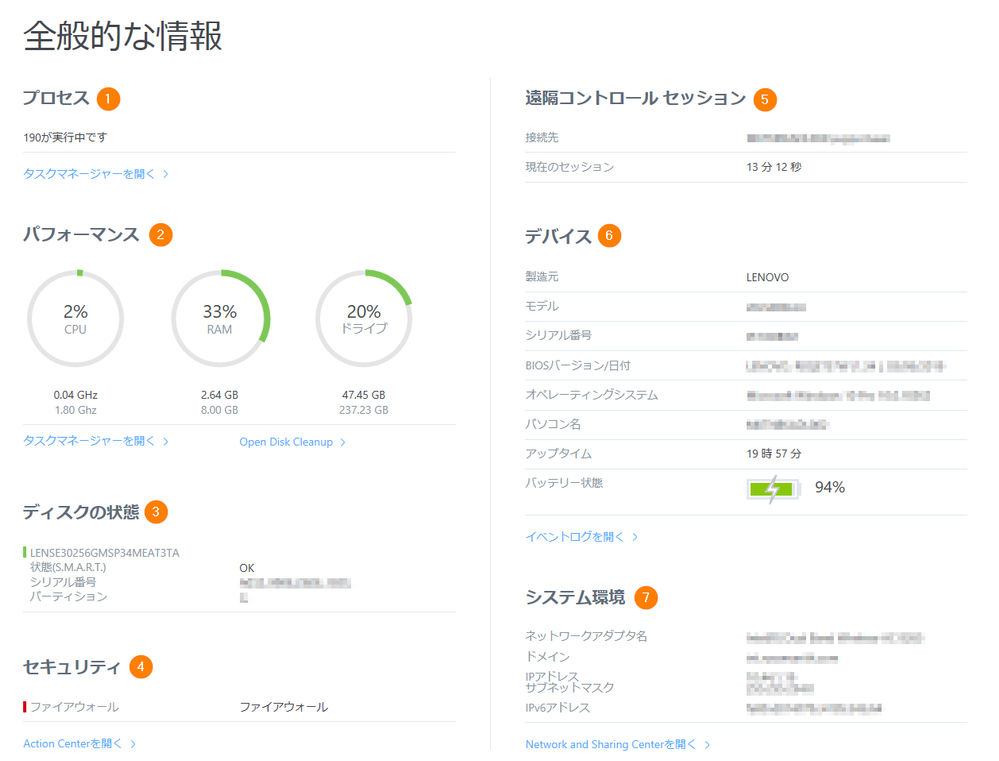The width and height of the screenshot is (999, 761).
Task: Click the orange number 1 badge beside プロセス
Action: click(108, 99)
